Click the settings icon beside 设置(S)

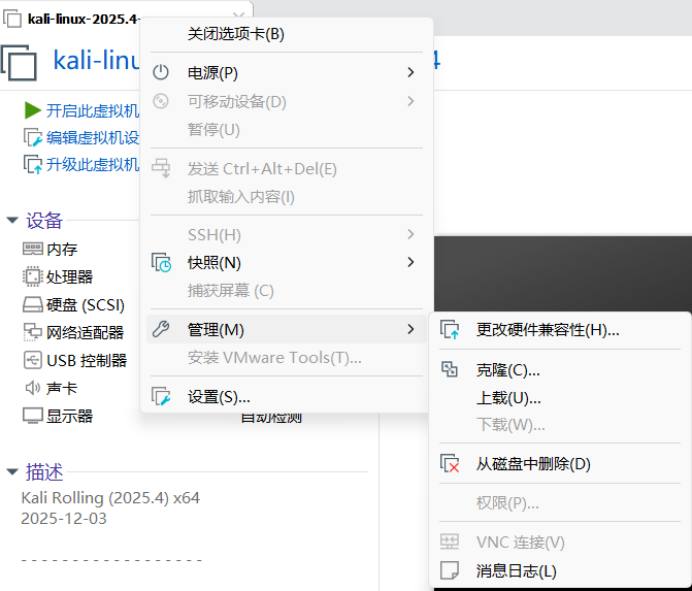click(x=161, y=396)
